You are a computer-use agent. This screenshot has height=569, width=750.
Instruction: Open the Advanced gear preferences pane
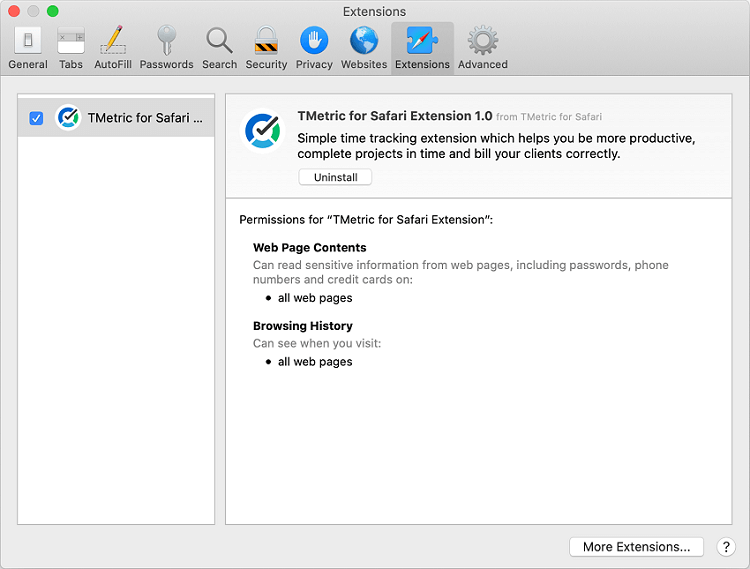click(483, 48)
